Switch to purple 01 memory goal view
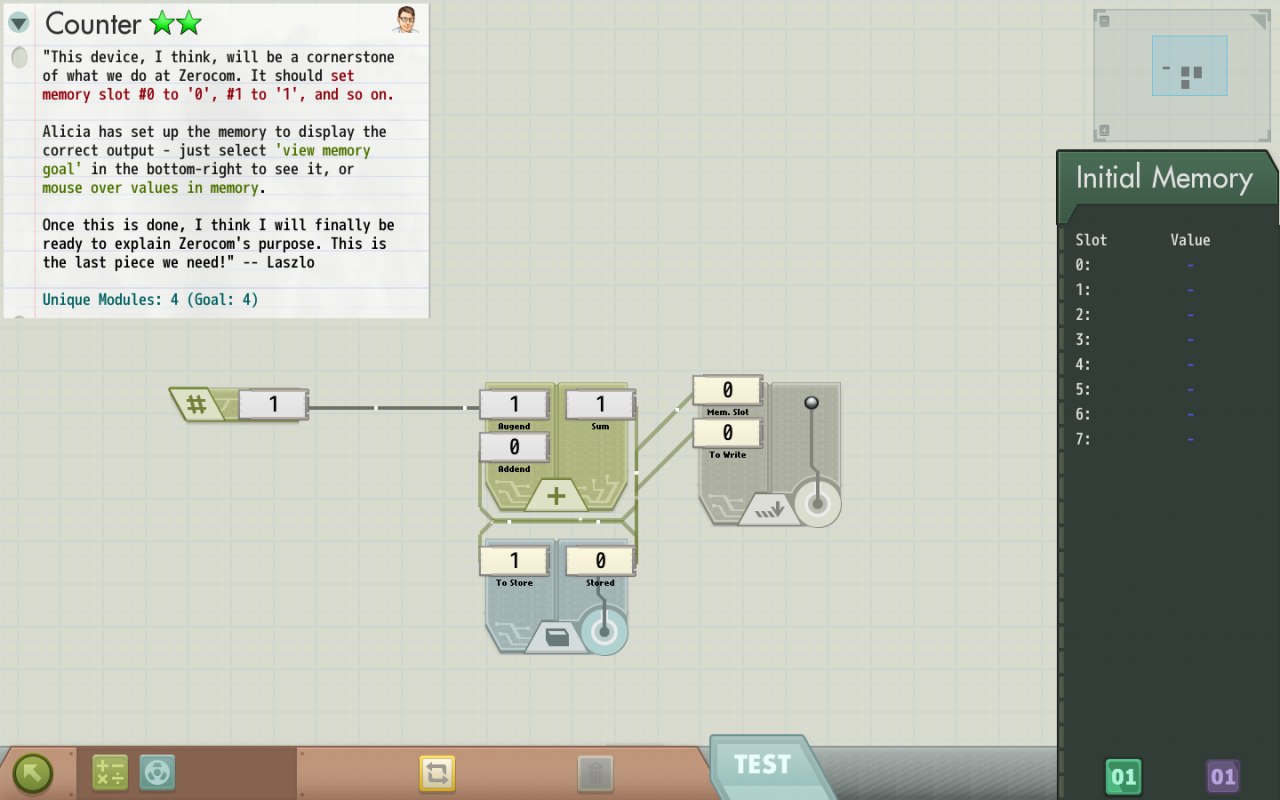The height and width of the screenshot is (800, 1280). [x=1223, y=776]
